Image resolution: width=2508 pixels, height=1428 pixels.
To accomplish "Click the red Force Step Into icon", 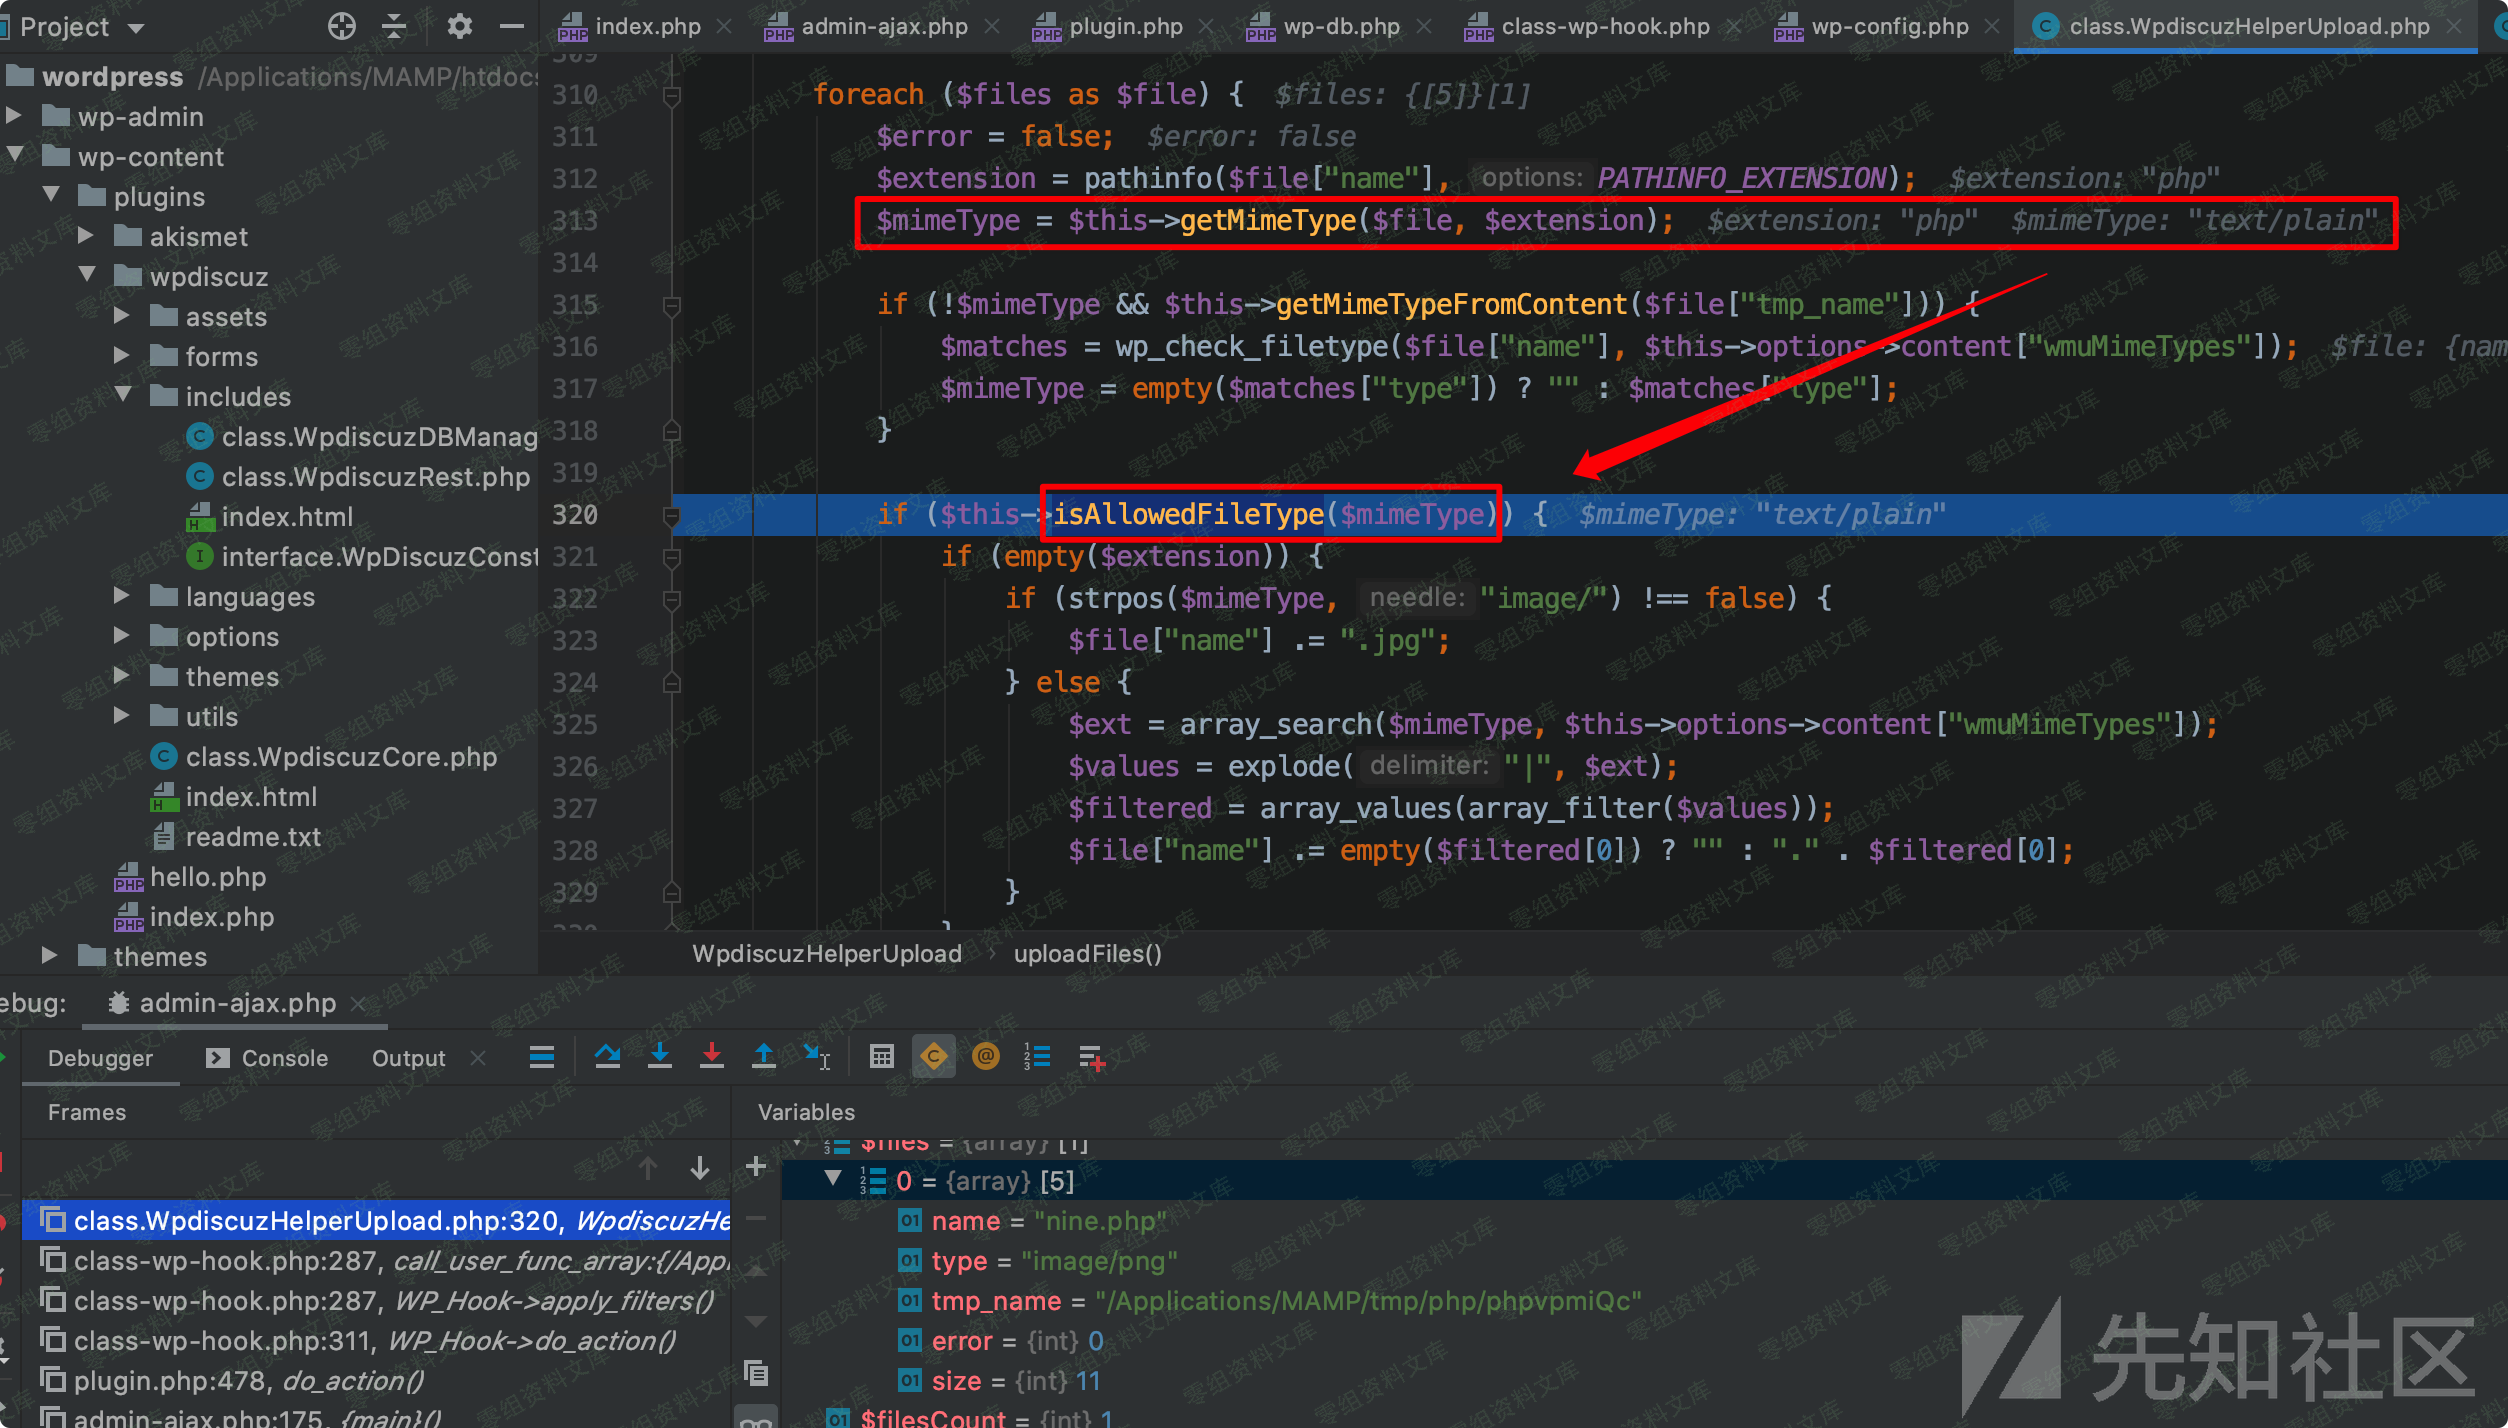I will point(711,1057).
